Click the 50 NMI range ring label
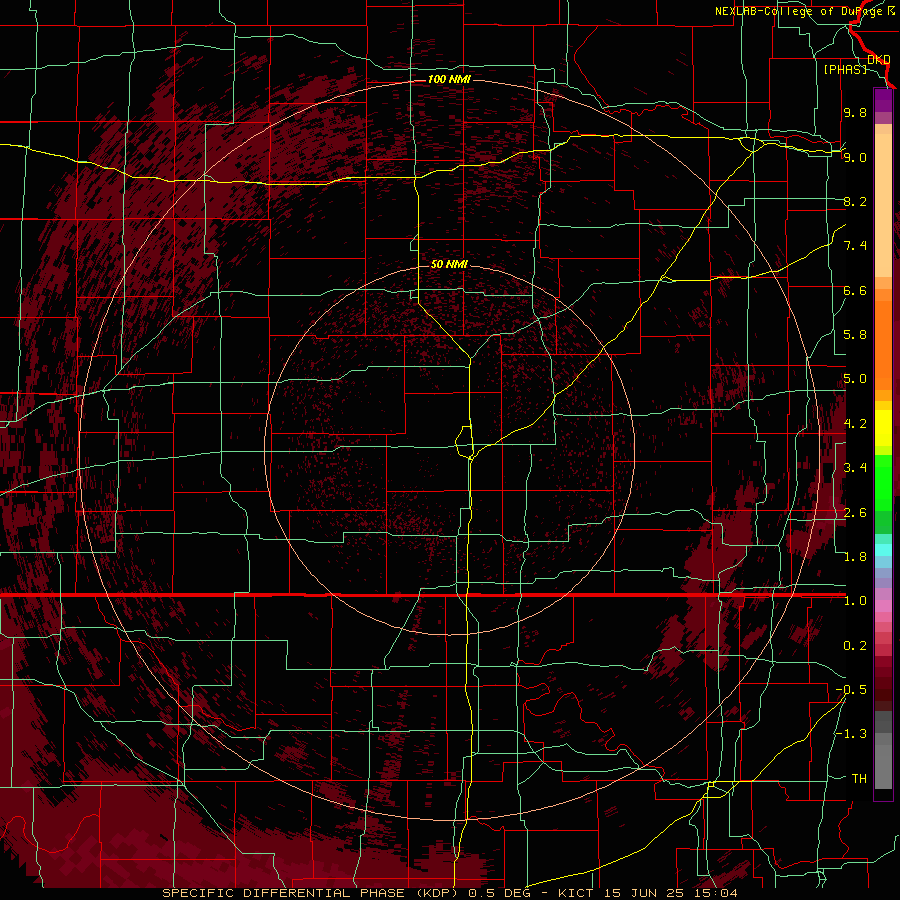The height and width of the screenshot is (900, 900). click(449, 264)
